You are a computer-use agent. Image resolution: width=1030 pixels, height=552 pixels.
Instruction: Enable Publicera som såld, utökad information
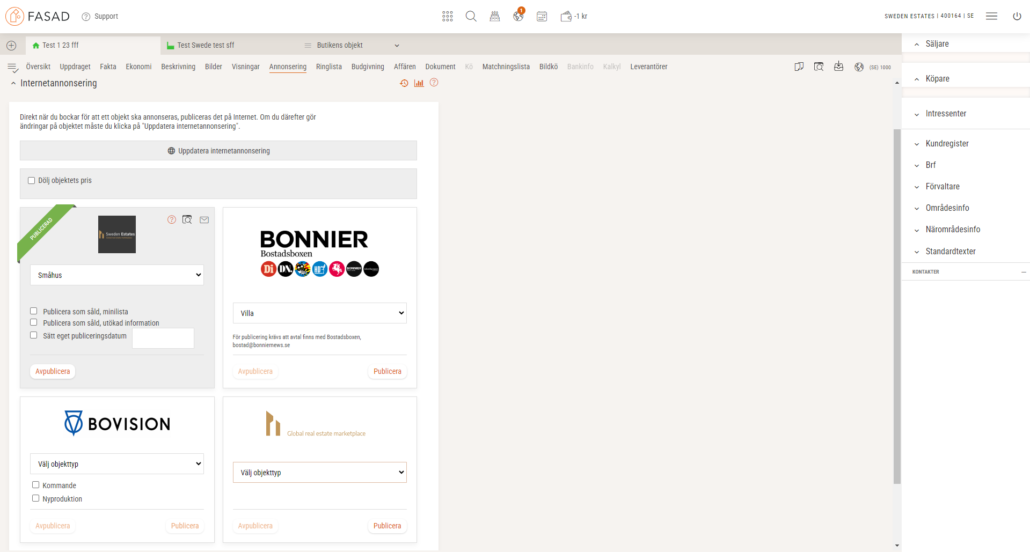(x=34, y=323)
